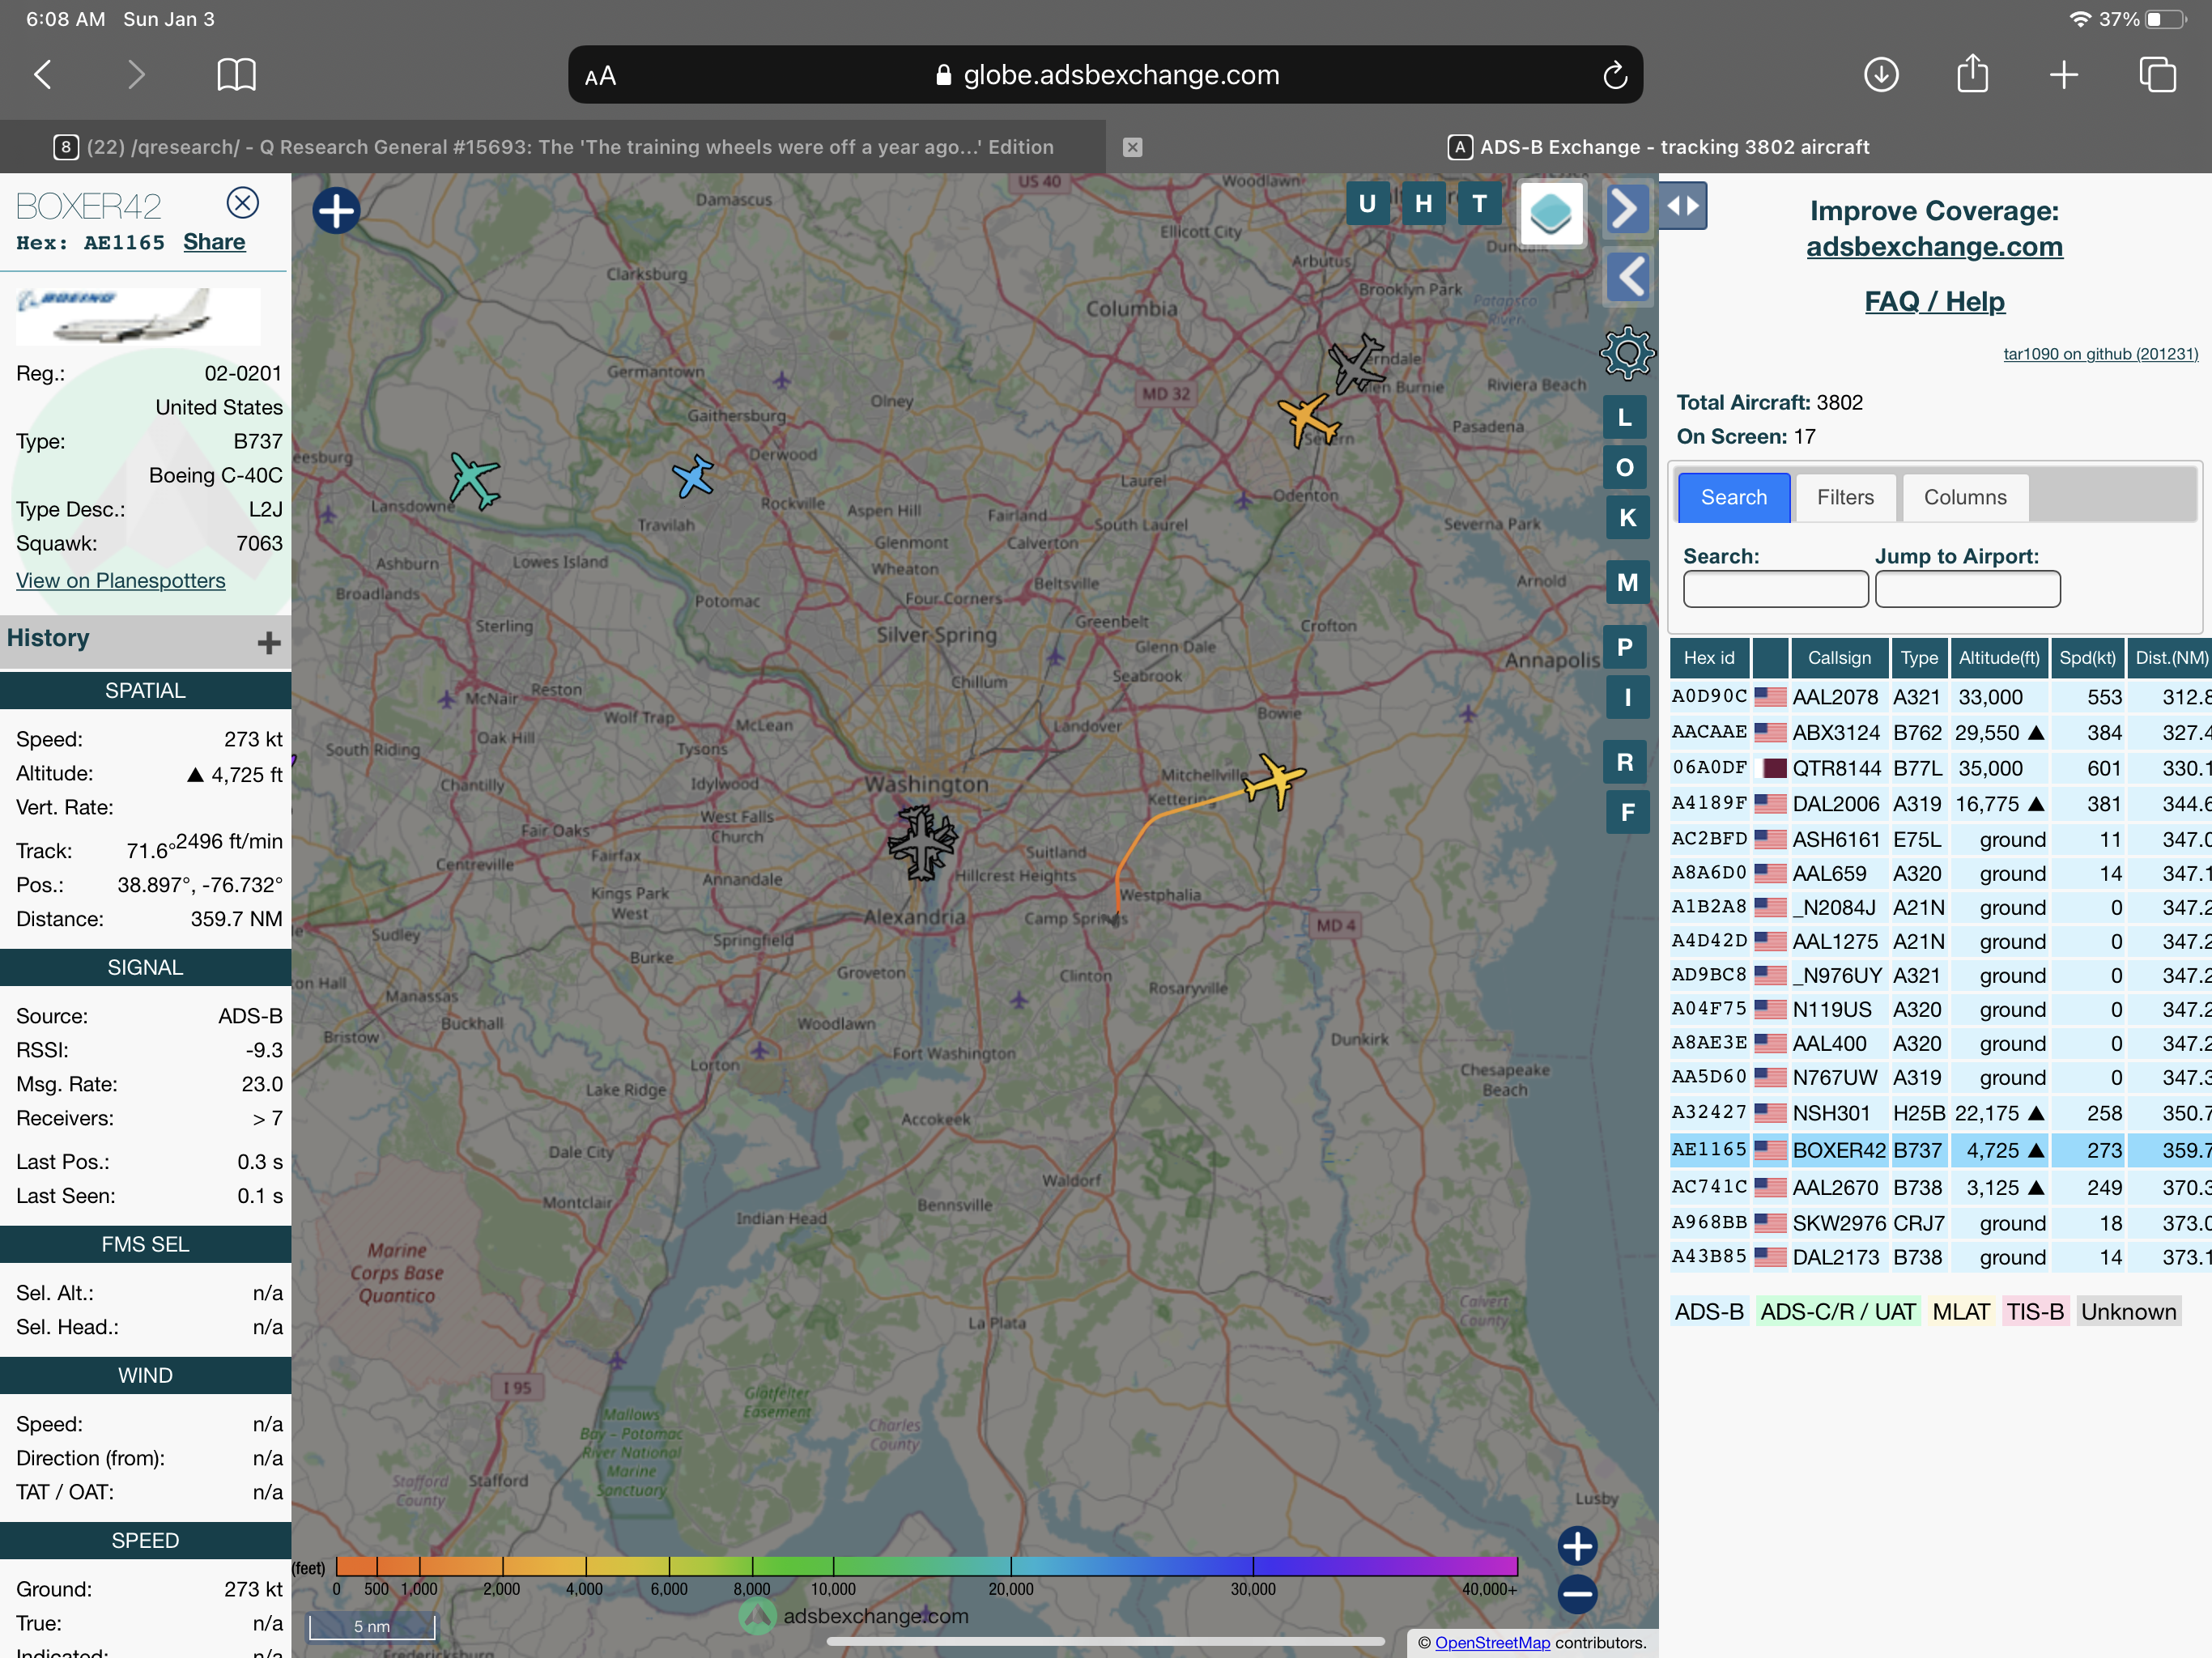Expand the History section plus

tap(268, 642)
